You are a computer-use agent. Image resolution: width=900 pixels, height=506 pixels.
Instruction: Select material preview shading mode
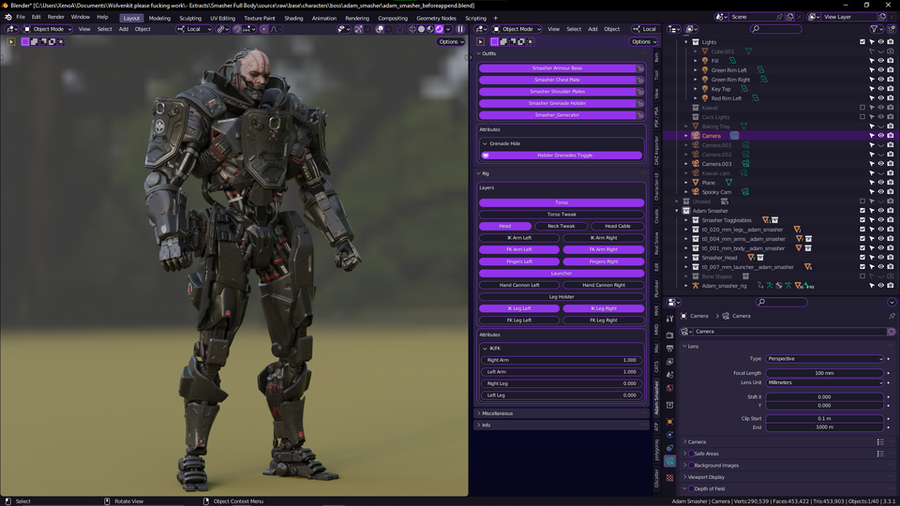click(430, 29)
